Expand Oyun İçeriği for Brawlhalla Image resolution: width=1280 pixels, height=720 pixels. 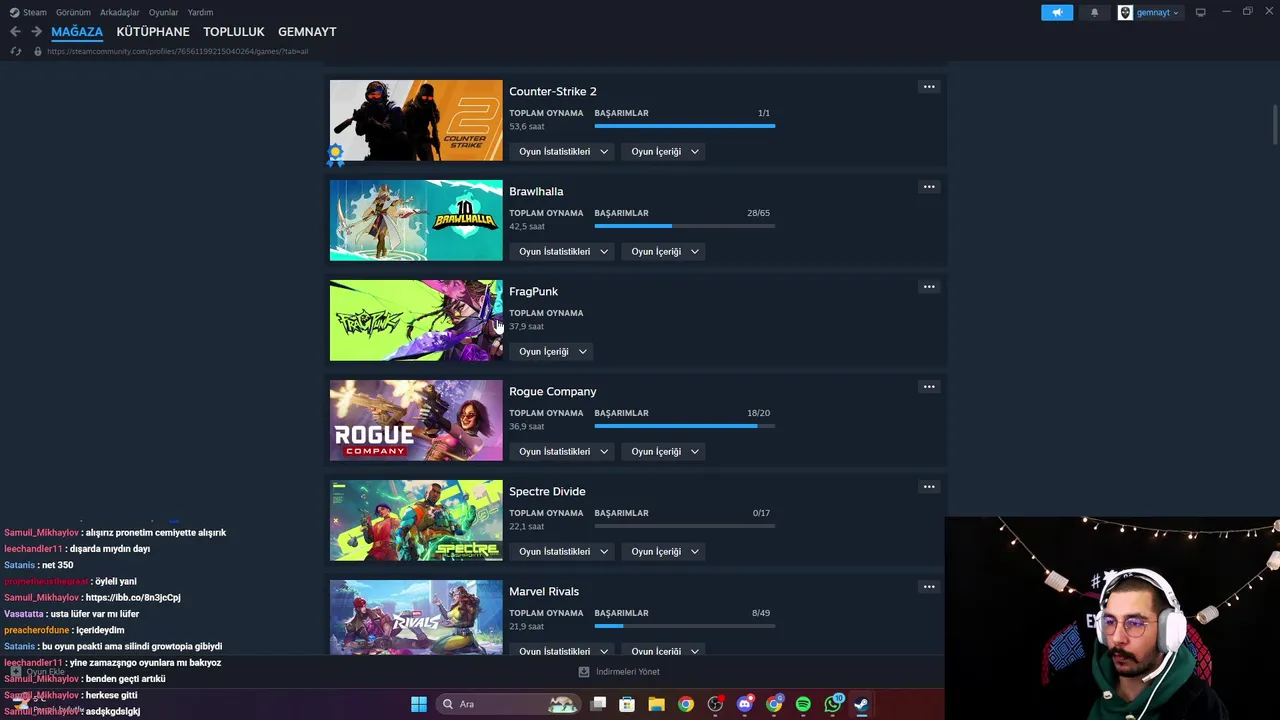pos(665,252)
